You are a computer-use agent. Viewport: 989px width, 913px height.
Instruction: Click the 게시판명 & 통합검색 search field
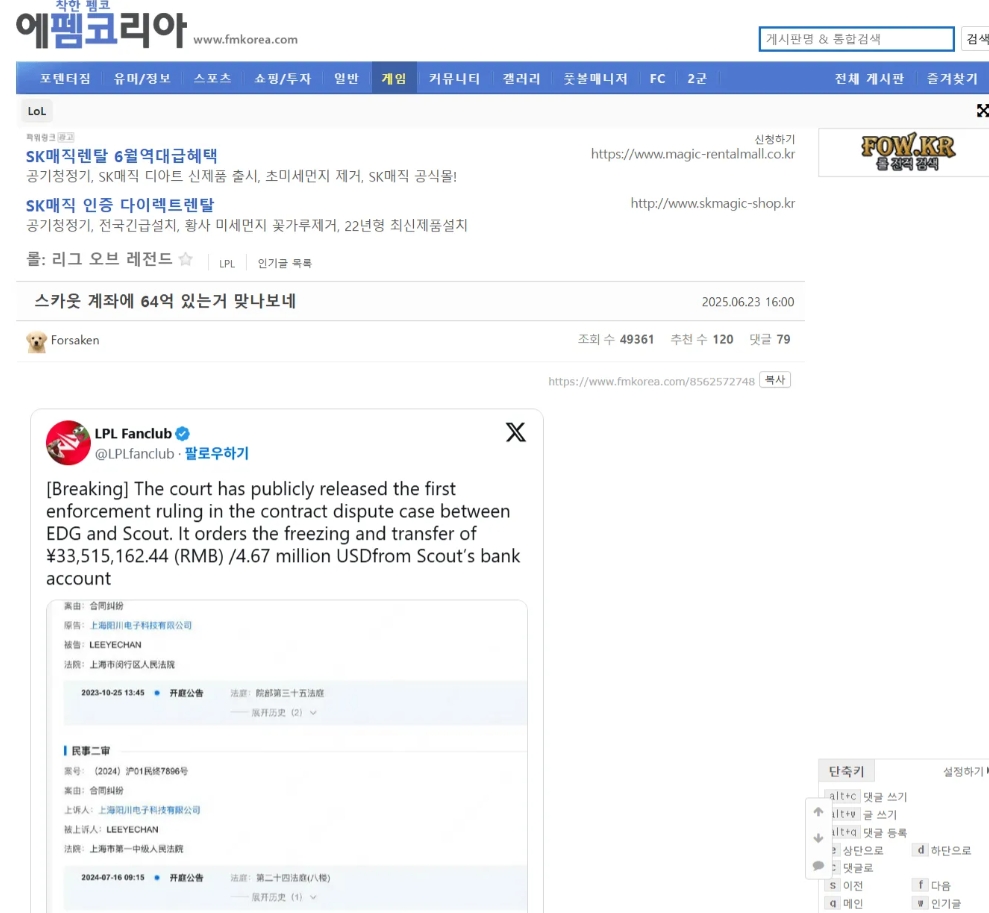(856, 39)
